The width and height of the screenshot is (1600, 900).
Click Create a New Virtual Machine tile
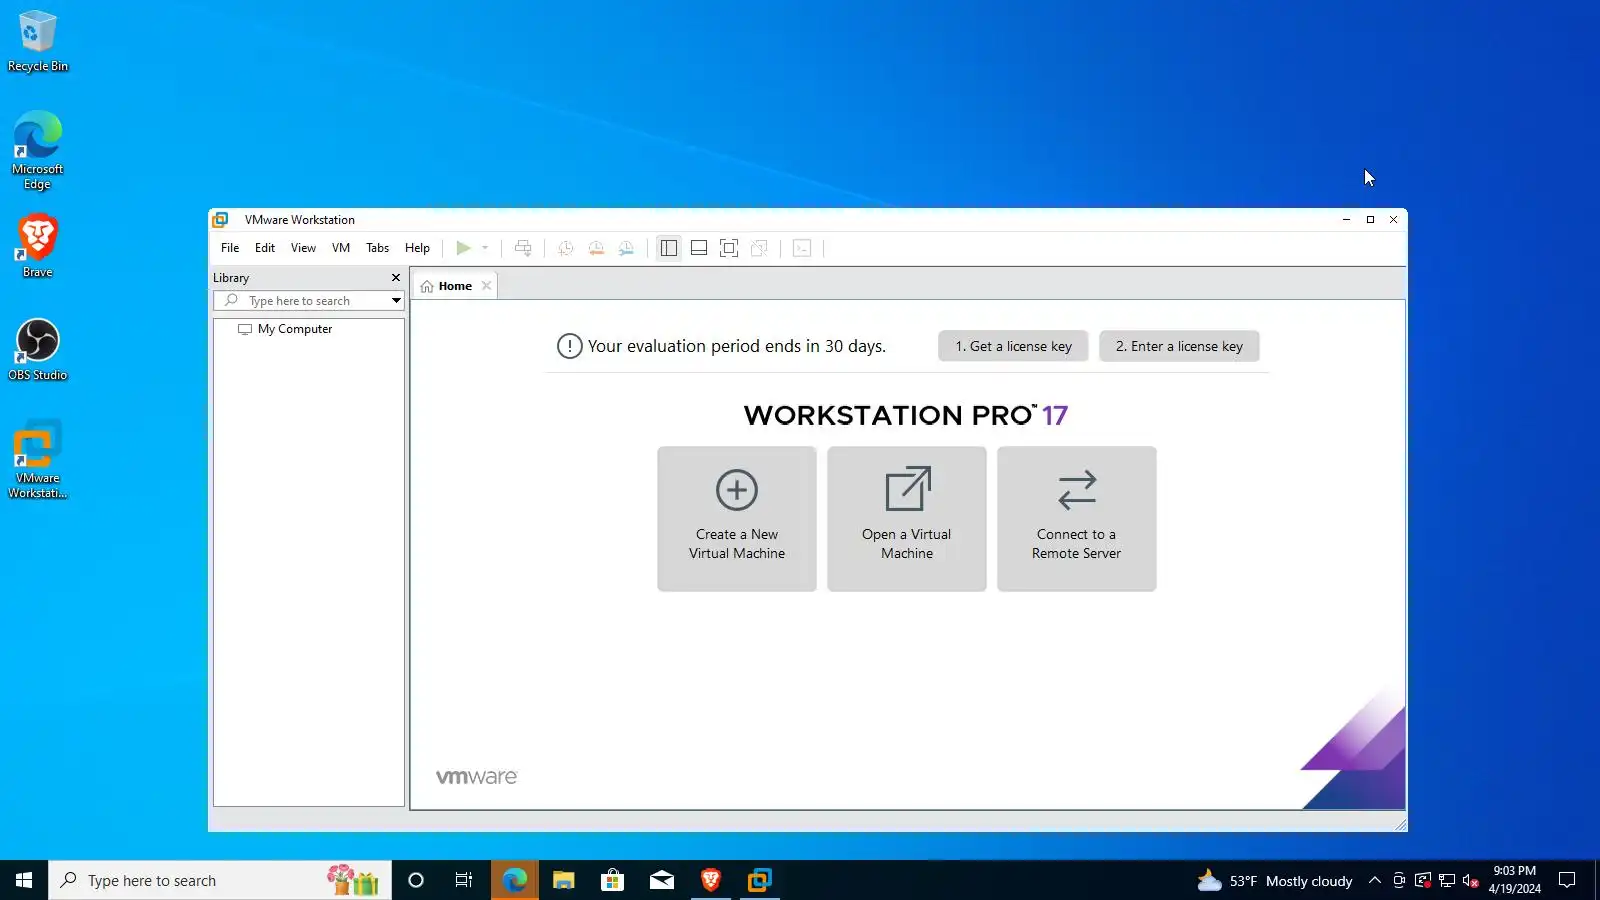click(x=737, y=519)
